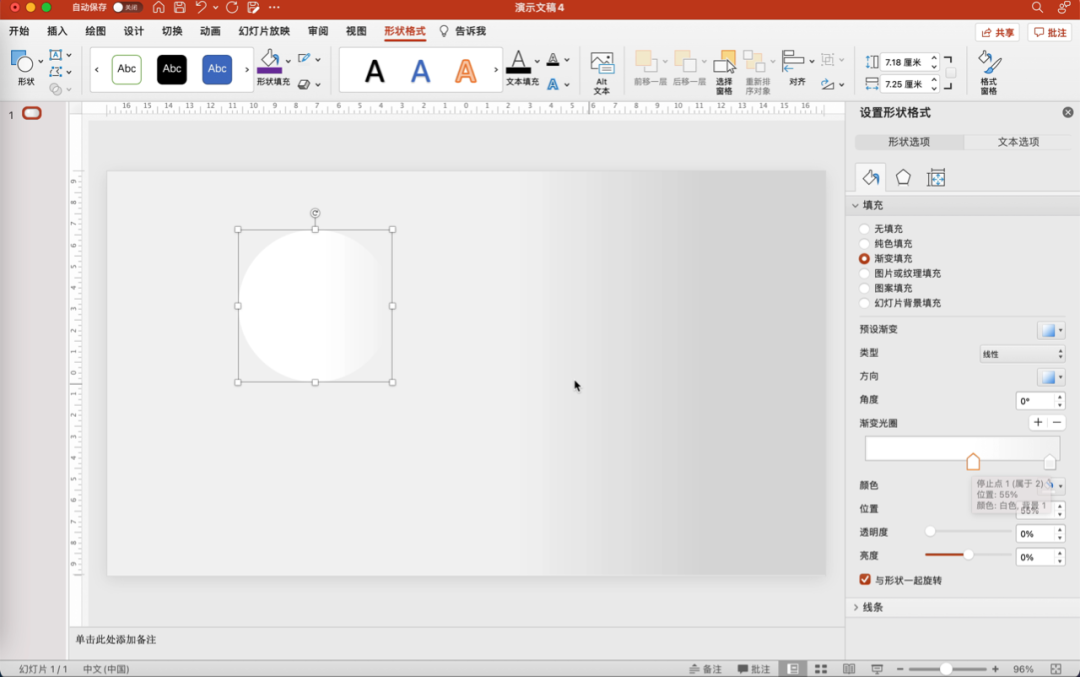1080x677 pixels.
Task: Switch to 文本选项 tab
Action: pos(1018,142)
